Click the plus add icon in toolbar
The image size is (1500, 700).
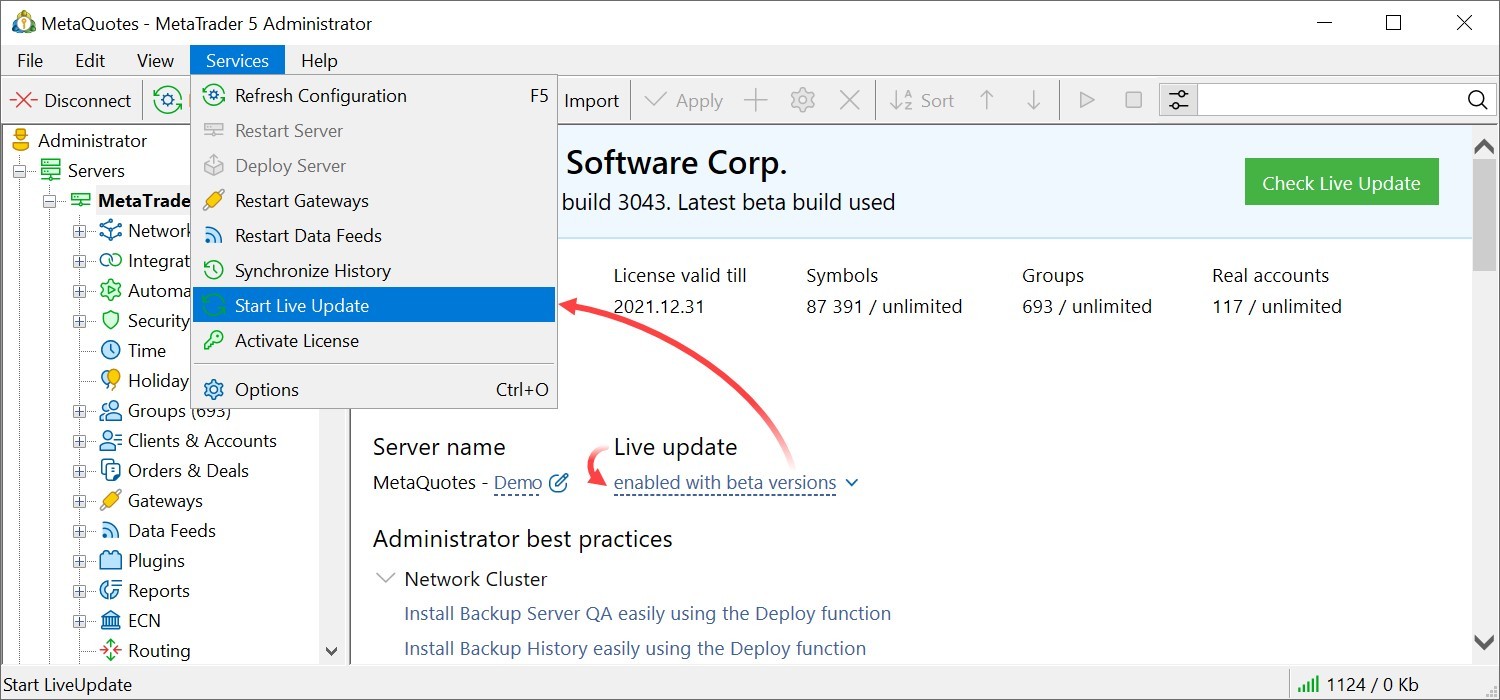tap(756, 100)
